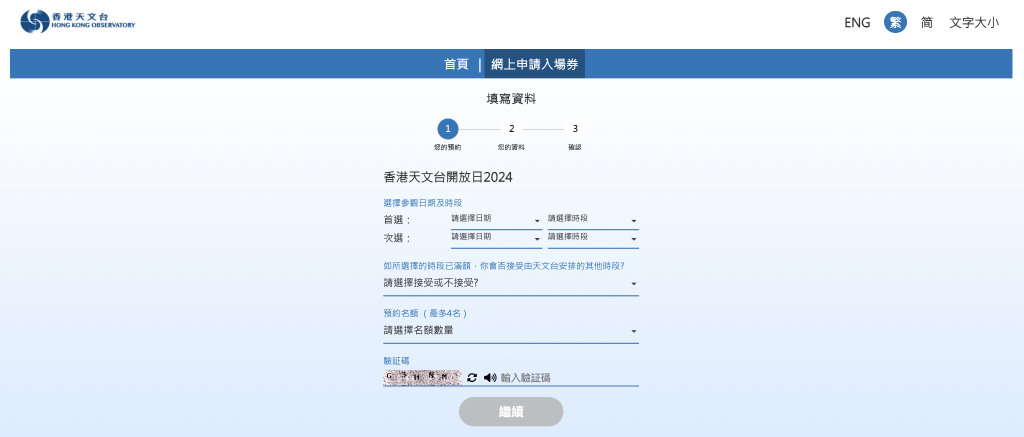The image size is (1024, 437).
Task: Switch language to ENG
Action: point(857,22)
